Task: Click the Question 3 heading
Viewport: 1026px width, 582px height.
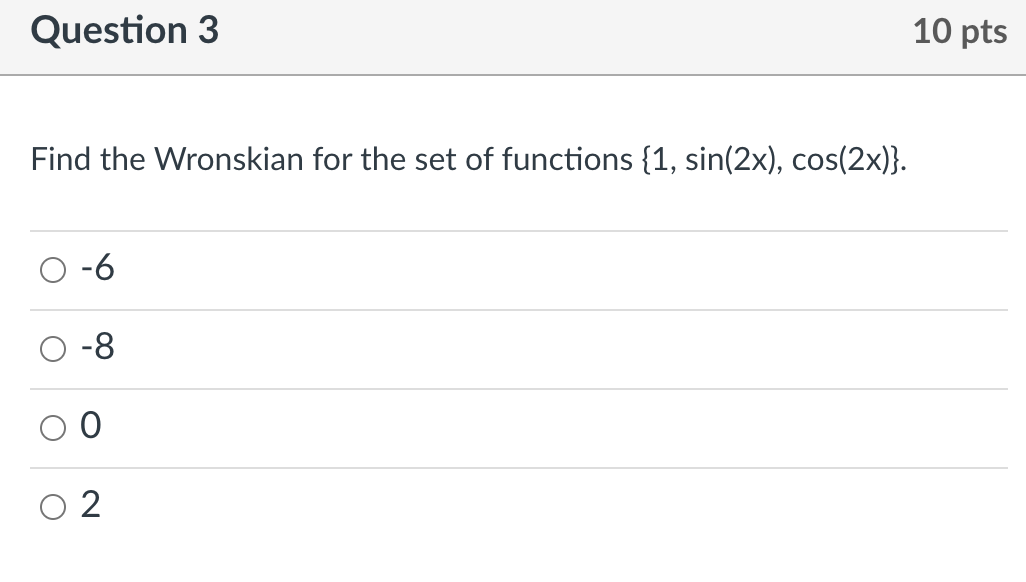Action: (x=125, y=31)
